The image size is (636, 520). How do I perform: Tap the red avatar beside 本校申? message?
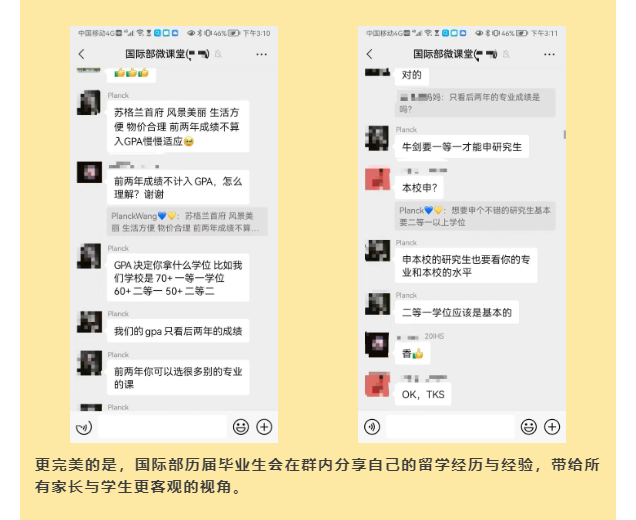pos(377,178)
